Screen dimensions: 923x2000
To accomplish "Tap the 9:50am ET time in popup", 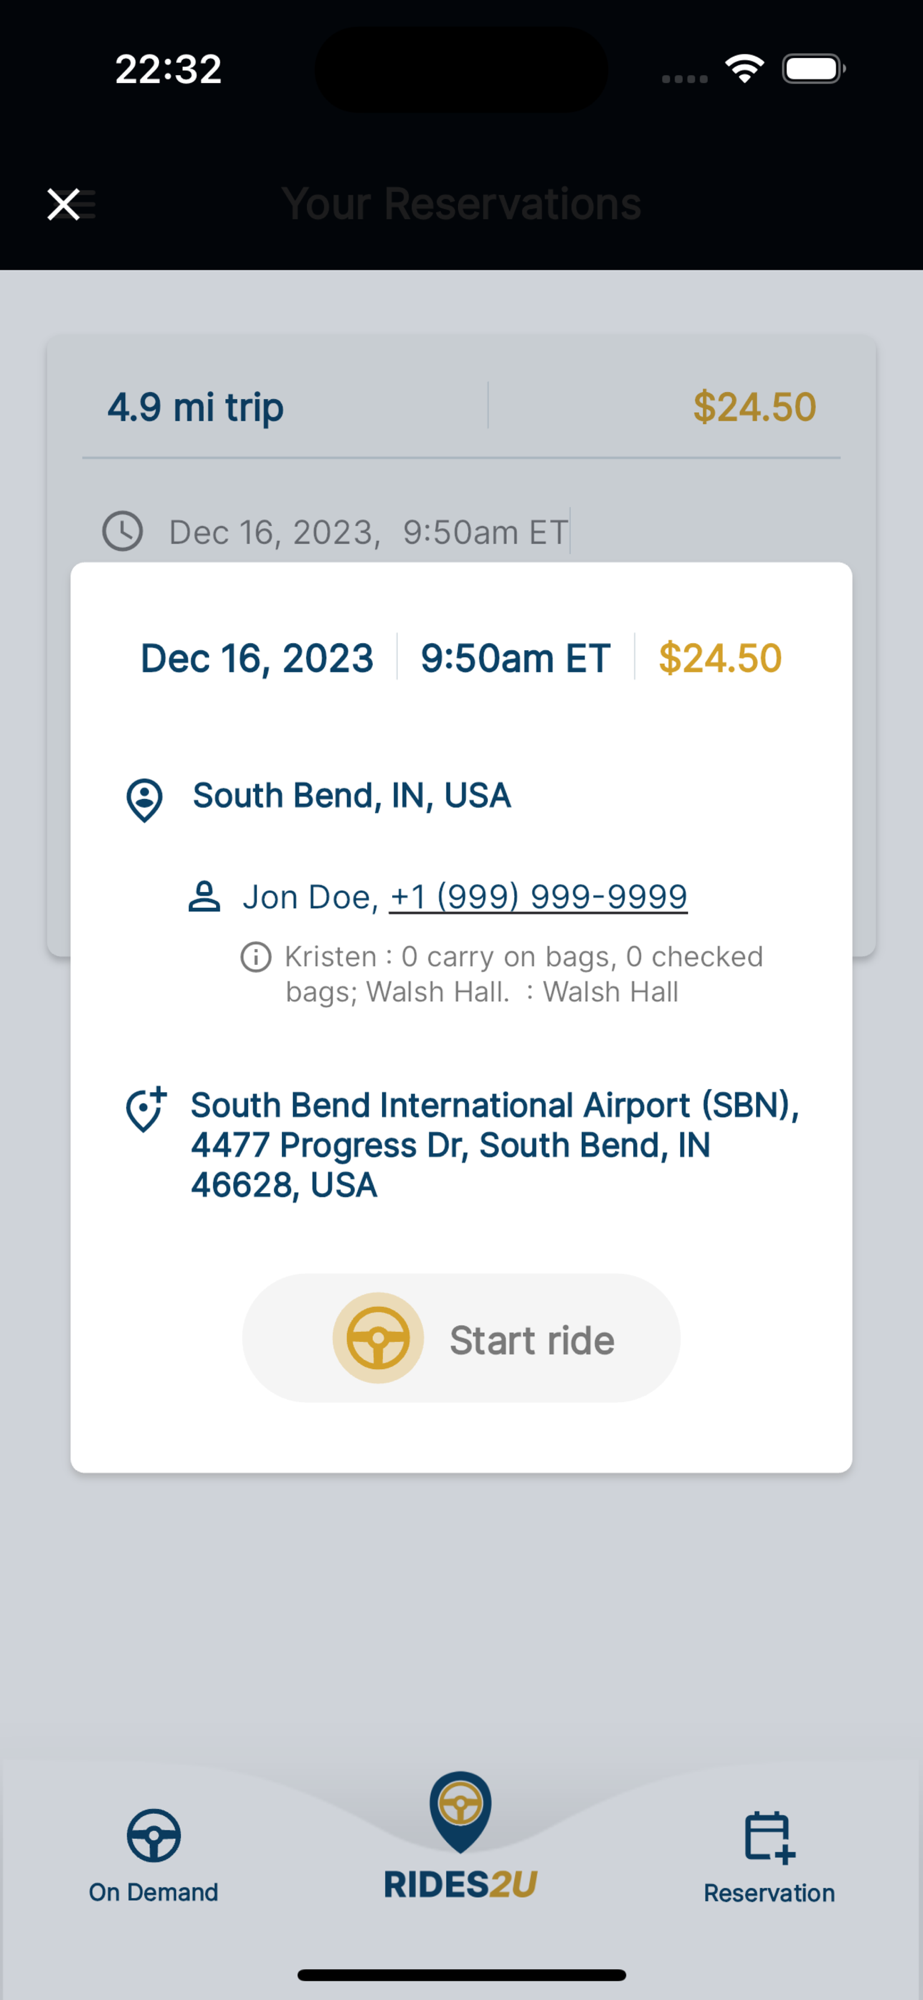I will click(515, 658).
